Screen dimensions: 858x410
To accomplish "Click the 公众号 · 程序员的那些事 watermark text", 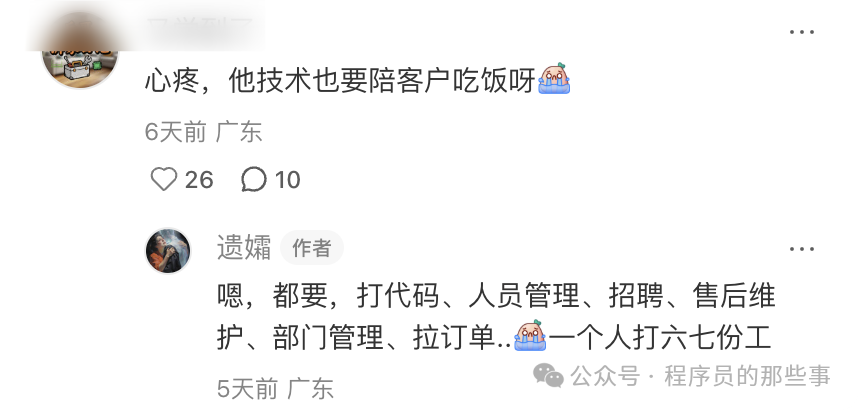I will pyautogui.click(x=700, y=376).
